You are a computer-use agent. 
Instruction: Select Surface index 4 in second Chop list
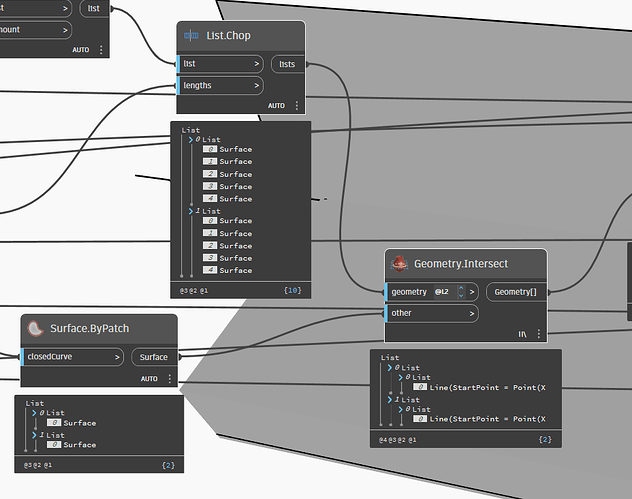(227, 270)
